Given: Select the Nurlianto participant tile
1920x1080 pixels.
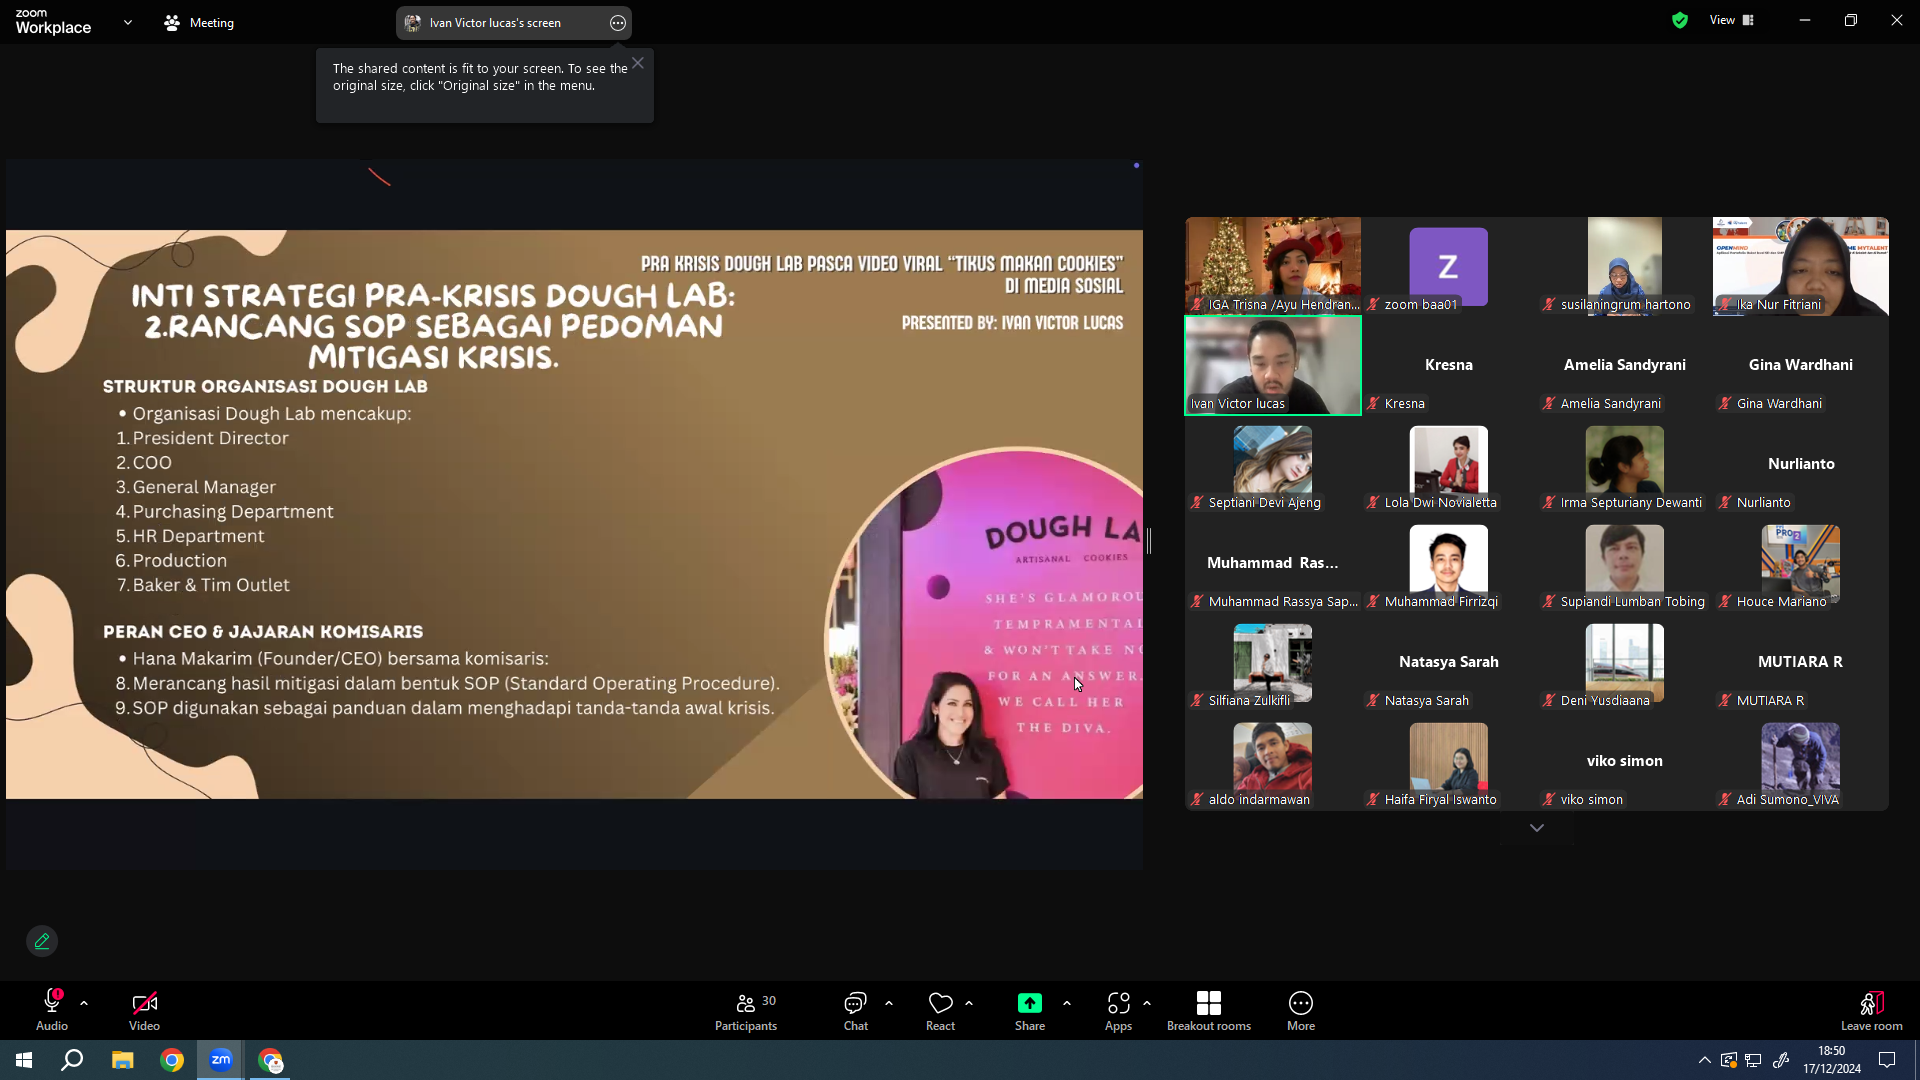Looking at the screenshot, I should point(1801,464).
